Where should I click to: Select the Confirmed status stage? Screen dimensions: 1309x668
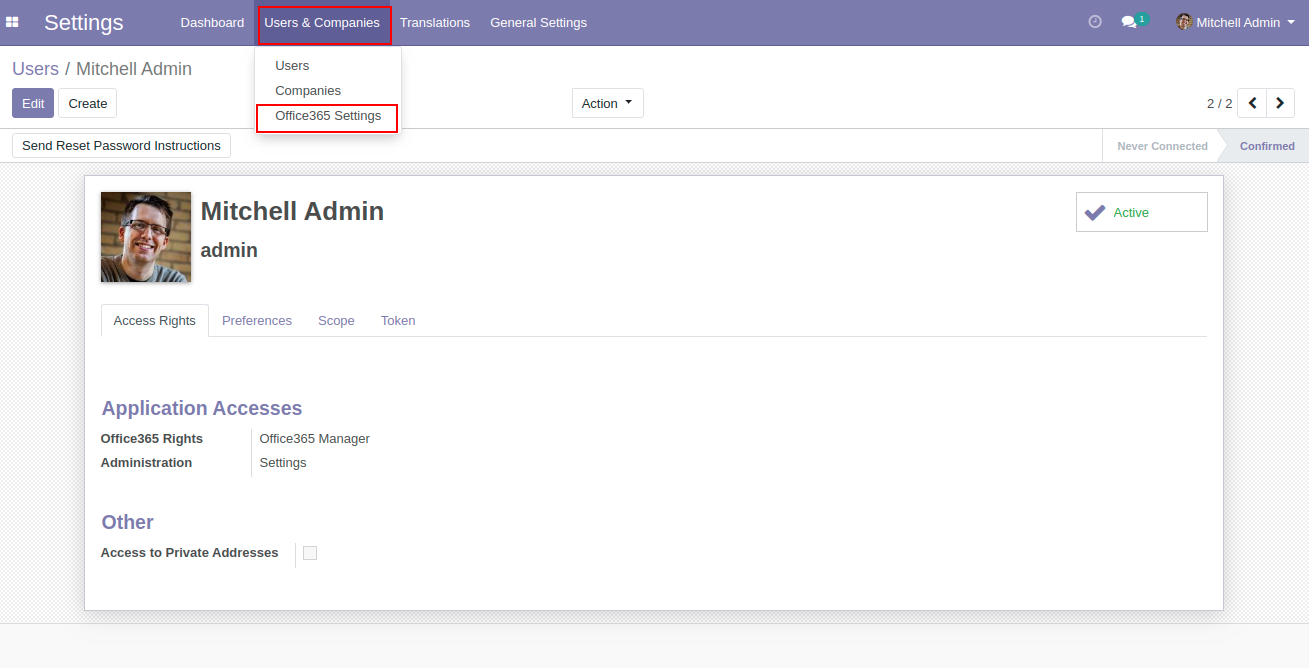(x=1266, y=146)
